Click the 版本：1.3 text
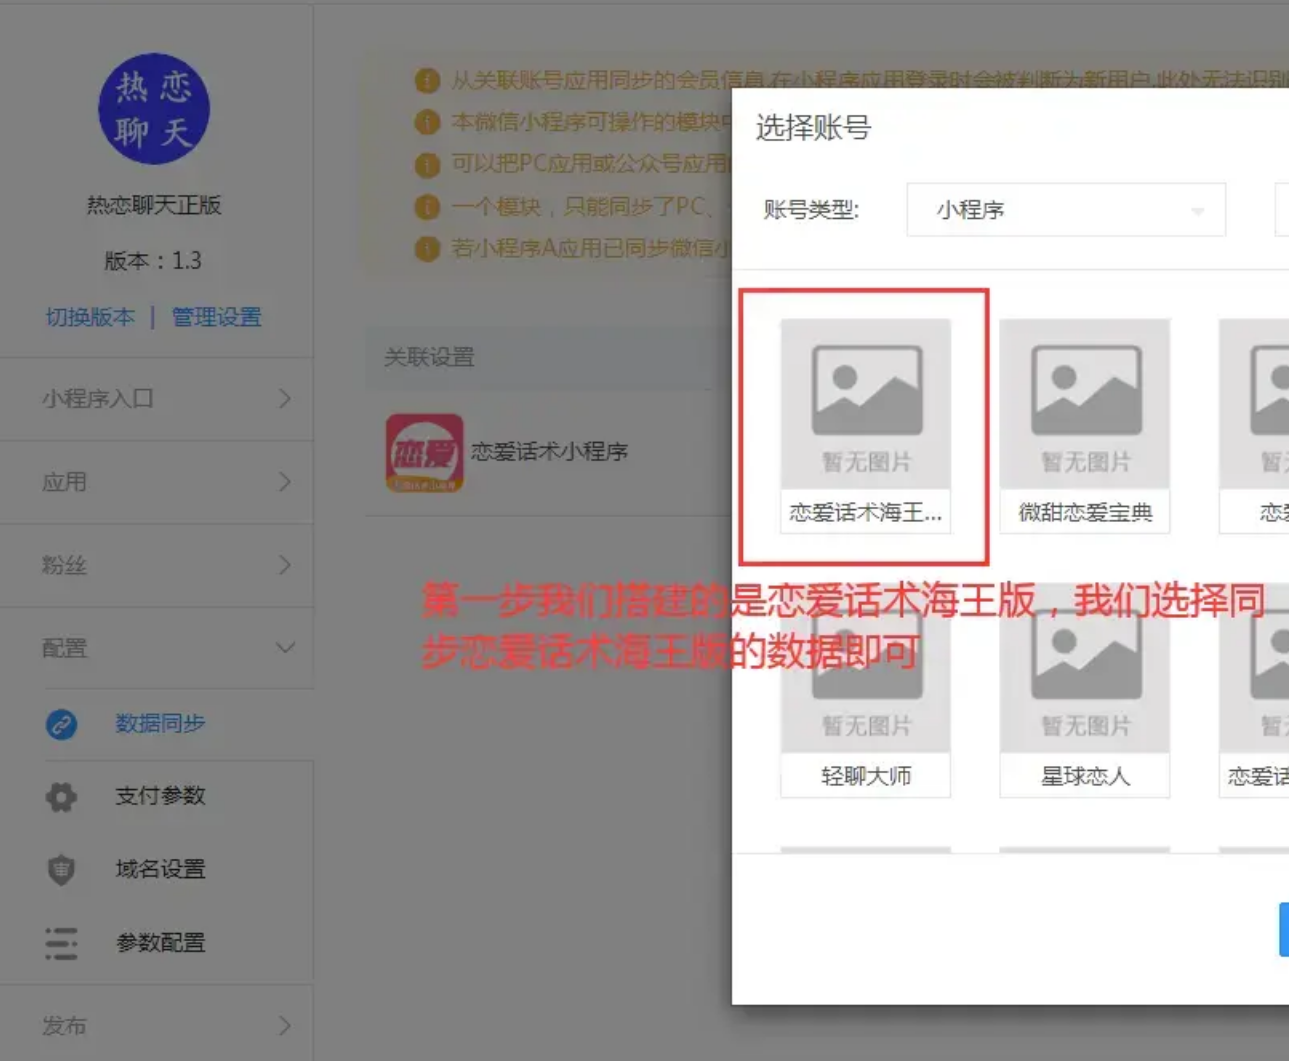1289x1061 pixels. click(x=153, y=261)
